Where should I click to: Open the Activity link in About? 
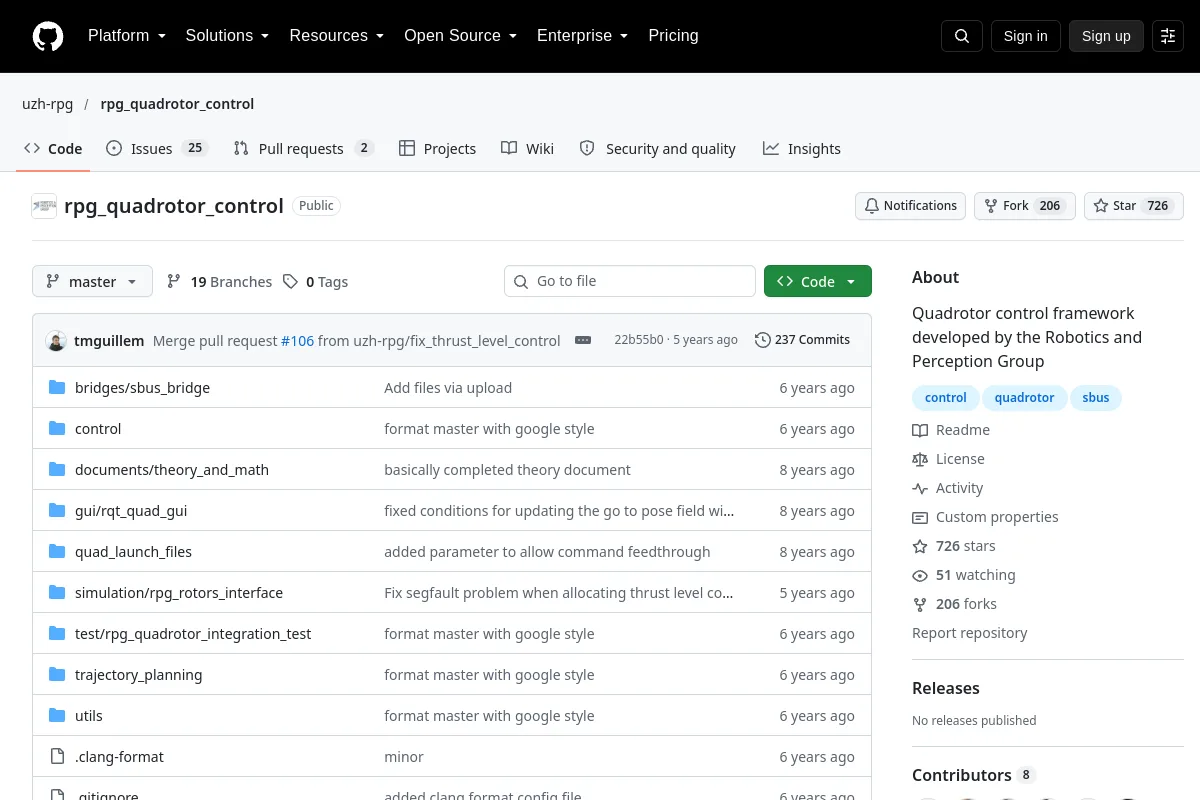coord(948,488)
